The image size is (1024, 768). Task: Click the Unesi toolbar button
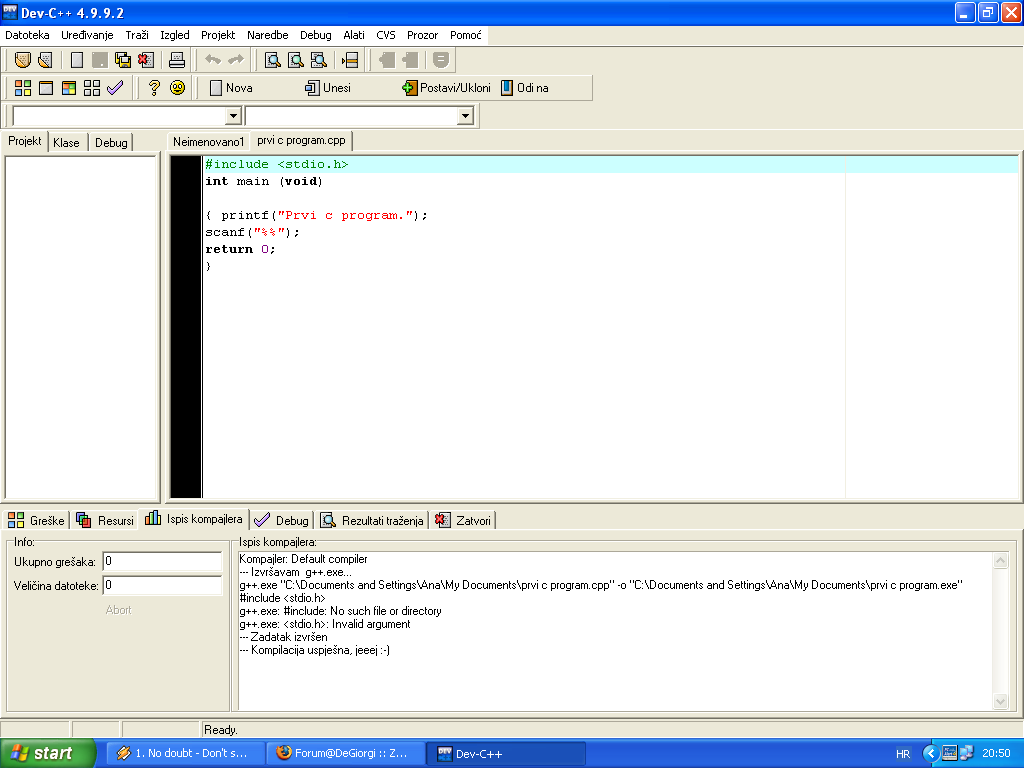point(328,88)
